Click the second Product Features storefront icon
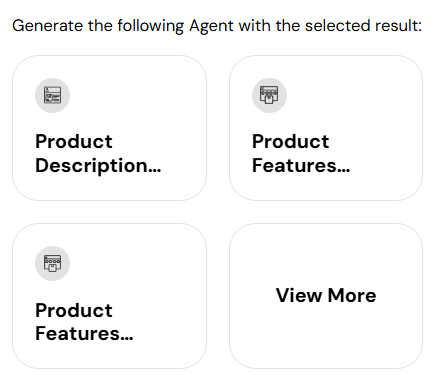The height and width of the screenshot is (375, 437). coord(52,263)
